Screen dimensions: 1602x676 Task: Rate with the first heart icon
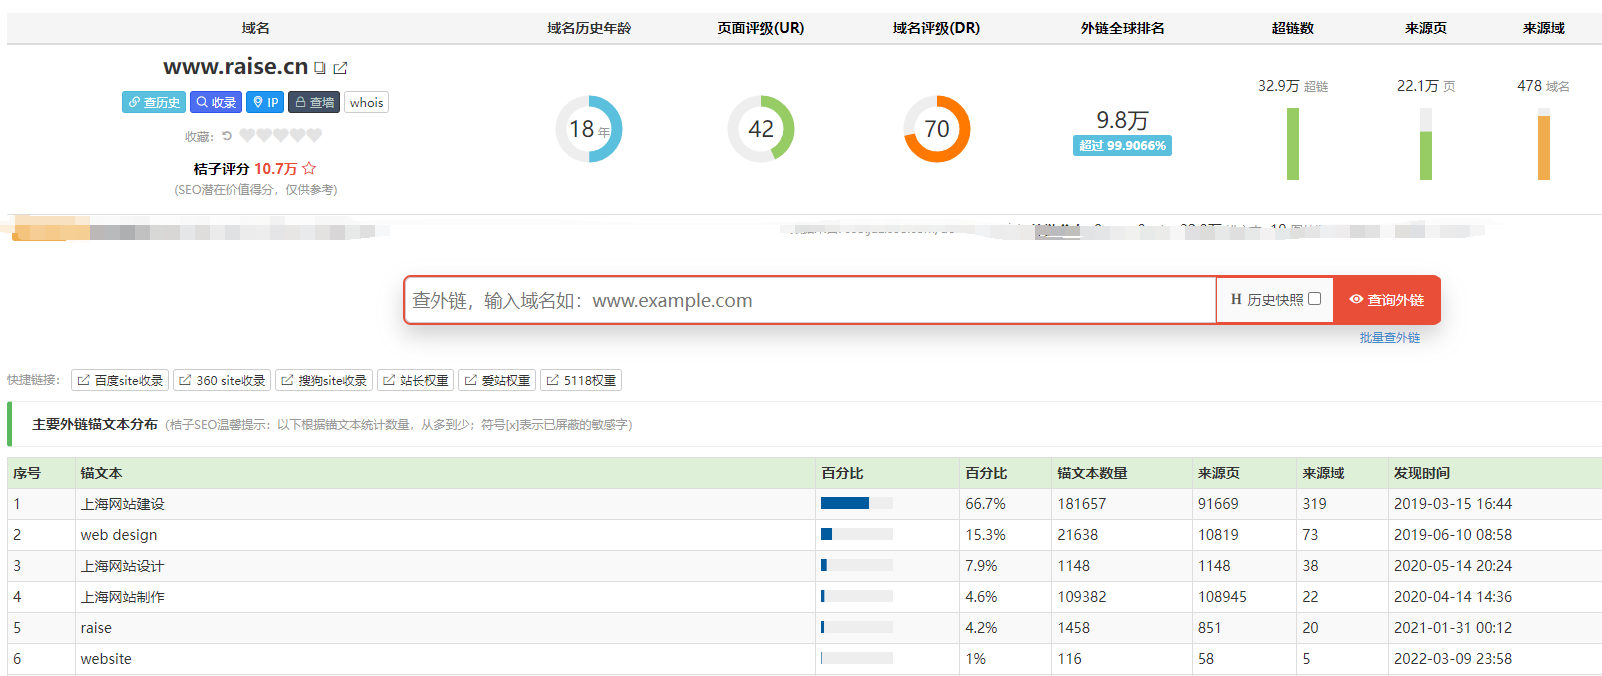click(x=247, y=136)
